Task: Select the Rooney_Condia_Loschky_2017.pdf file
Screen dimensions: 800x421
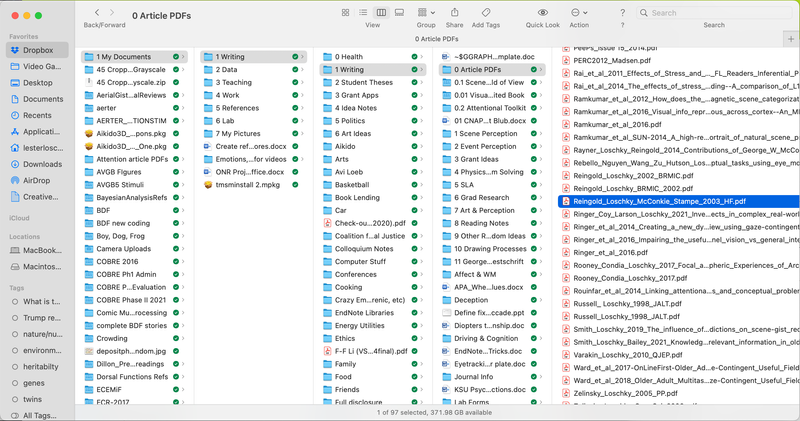Action: click(630, 278)
